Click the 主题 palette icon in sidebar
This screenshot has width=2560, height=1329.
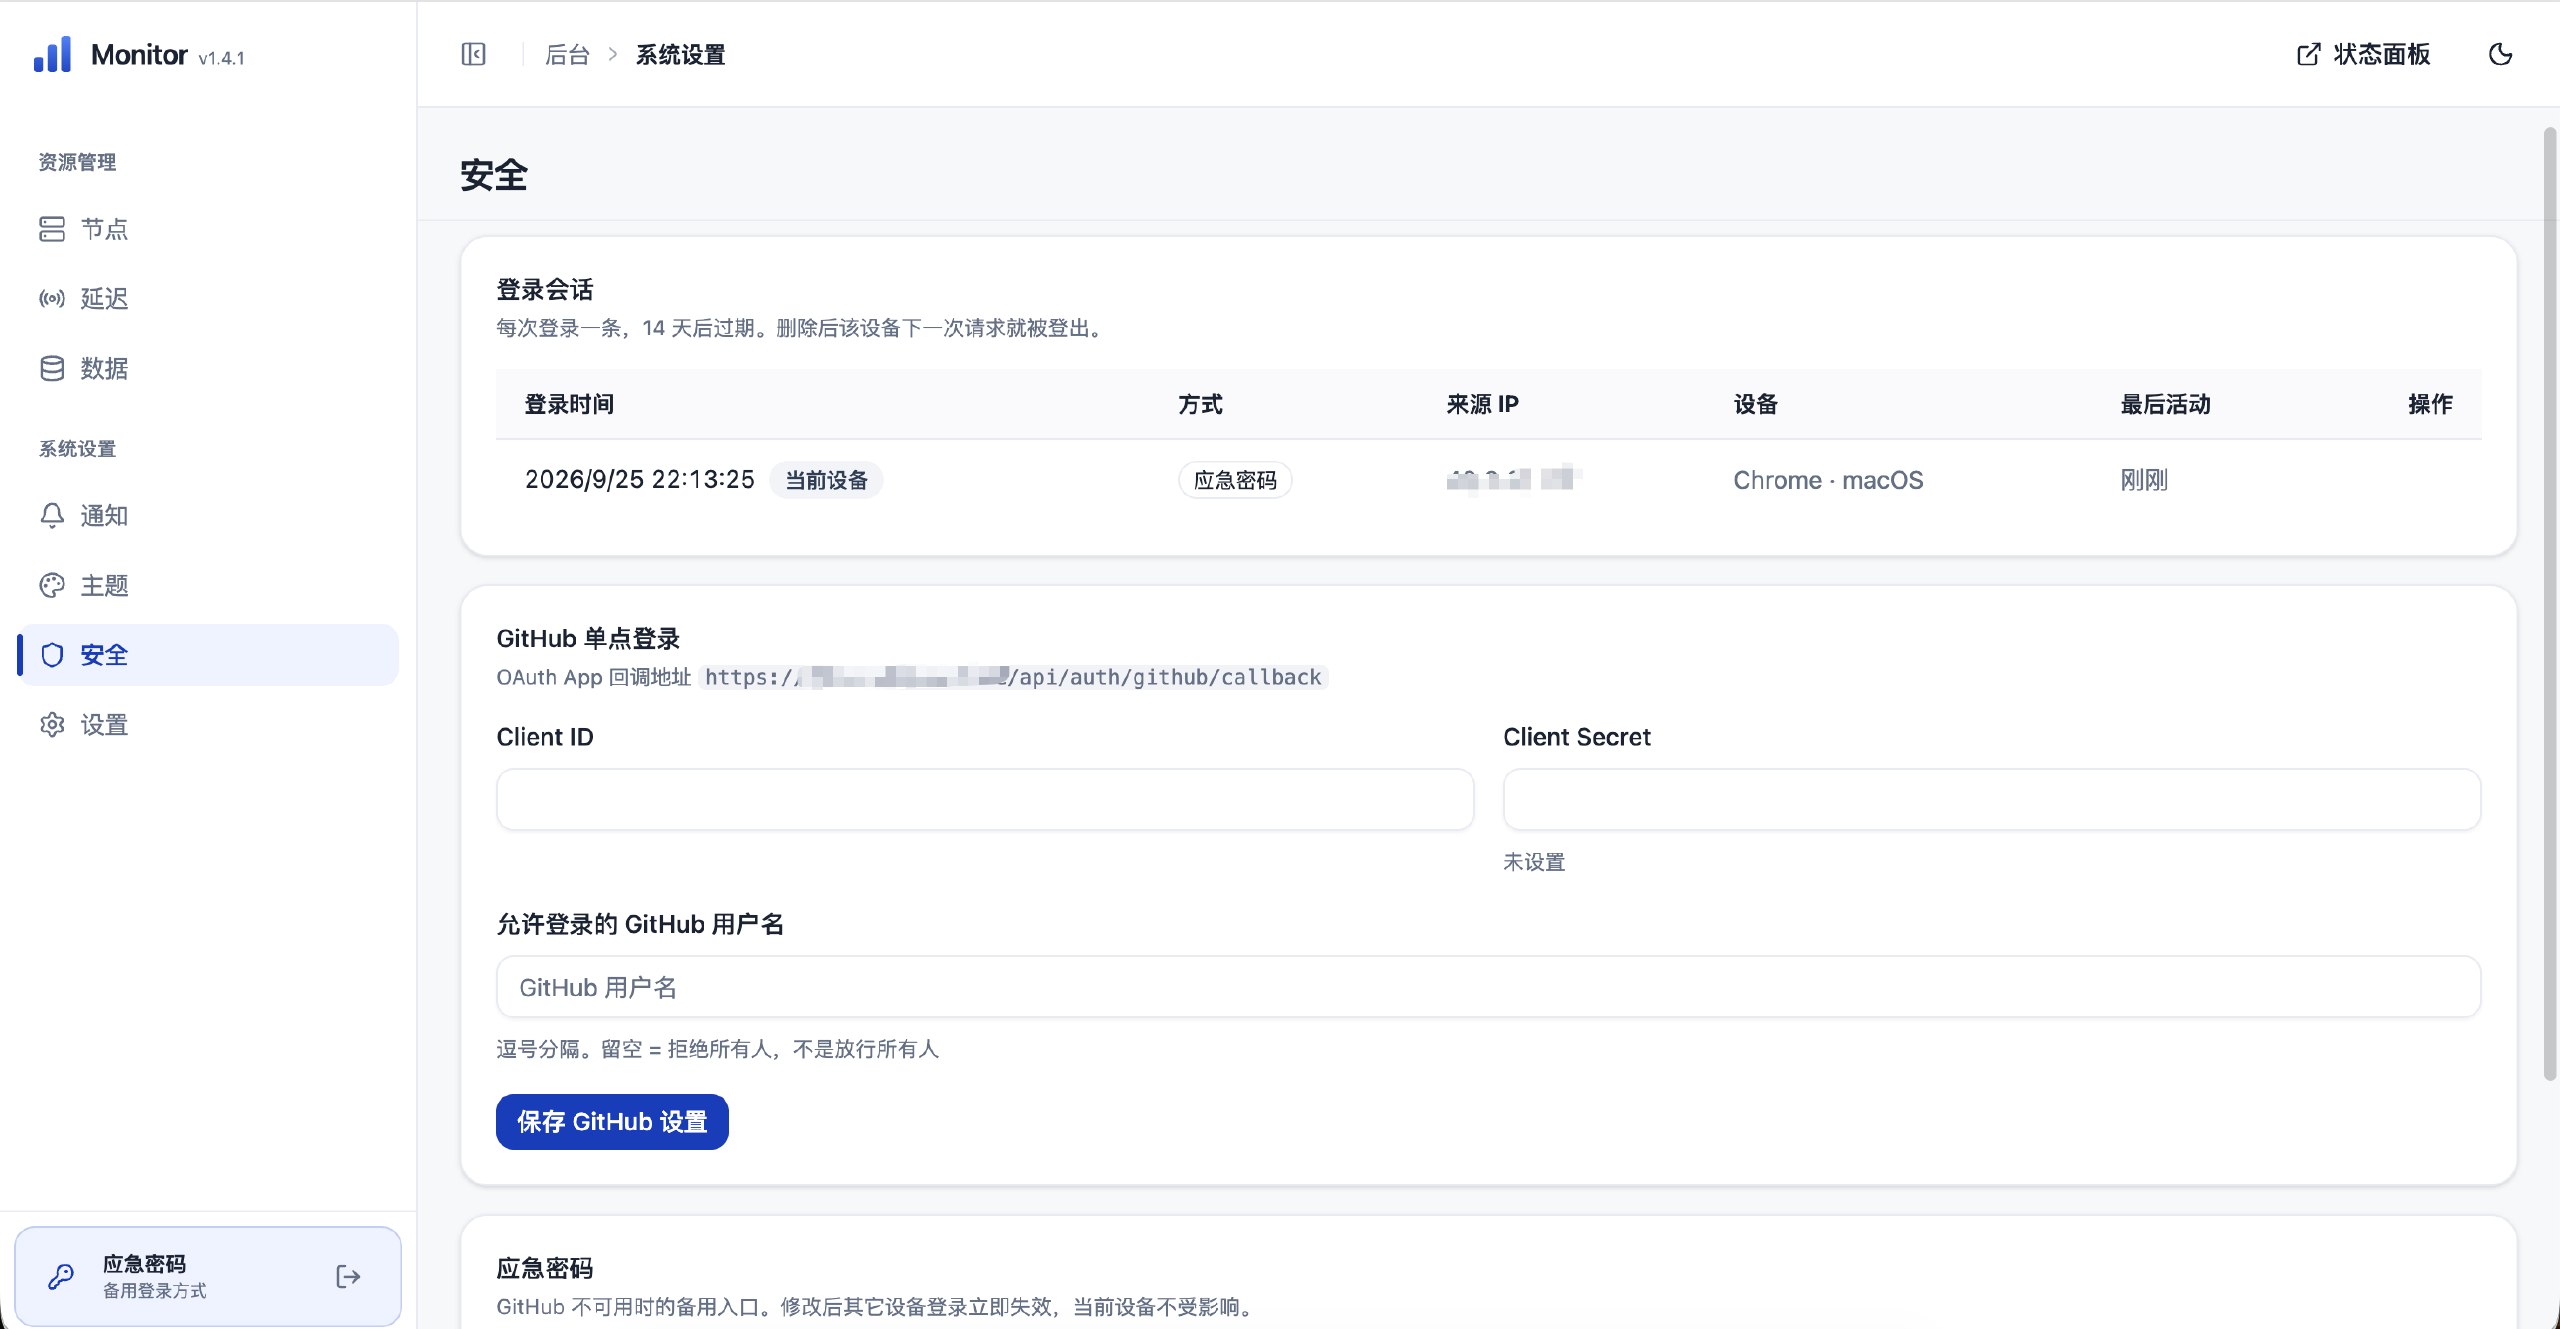click(52, 585)
